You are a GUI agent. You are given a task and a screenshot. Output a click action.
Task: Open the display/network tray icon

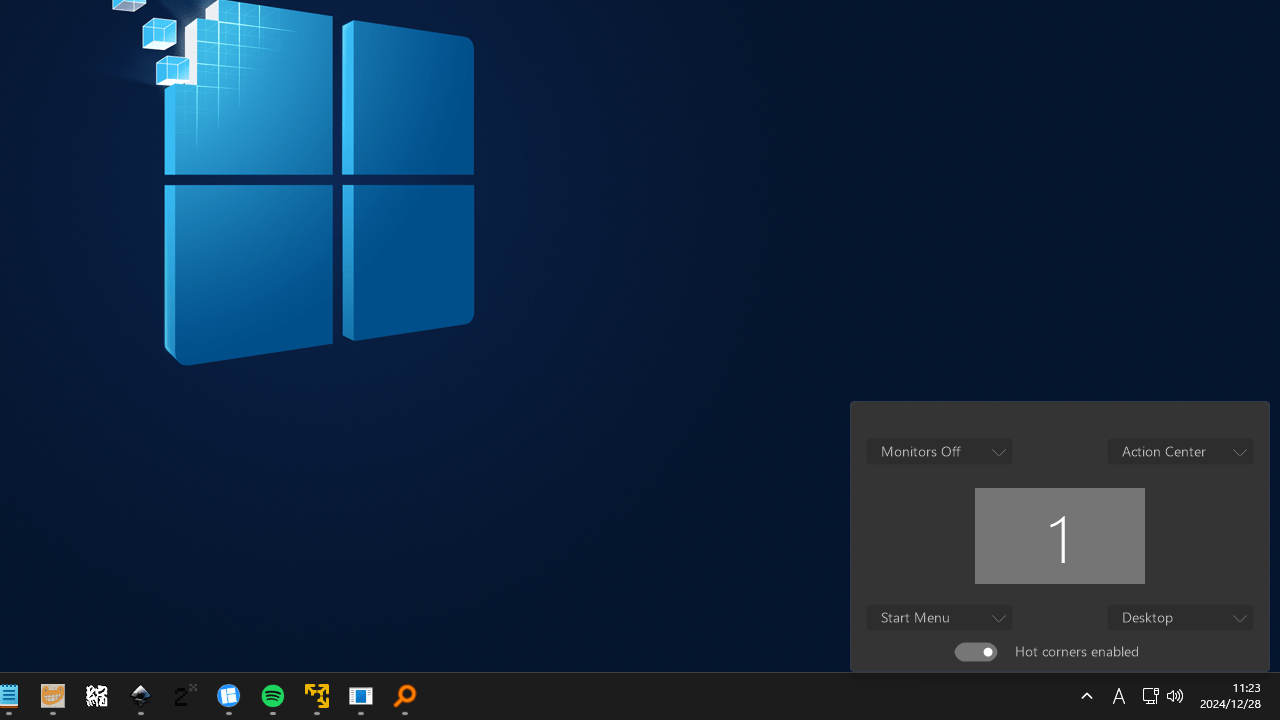[1150, 696]
